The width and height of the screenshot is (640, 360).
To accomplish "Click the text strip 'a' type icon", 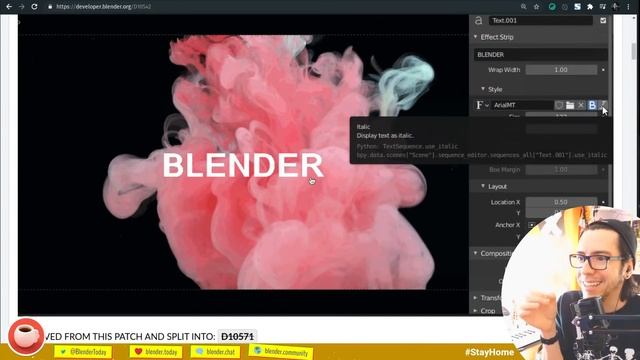I will click(478, 20).
